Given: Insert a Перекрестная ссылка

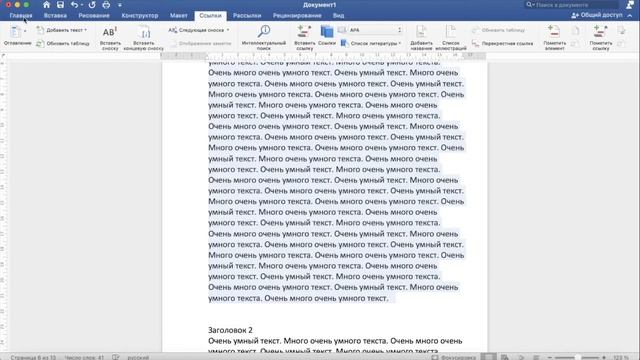Looking at the screenshot, I should tap(502, 43).
